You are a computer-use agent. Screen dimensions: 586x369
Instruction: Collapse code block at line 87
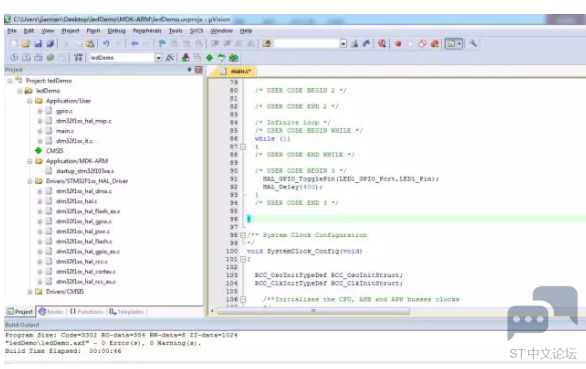(x=243, y=147)
